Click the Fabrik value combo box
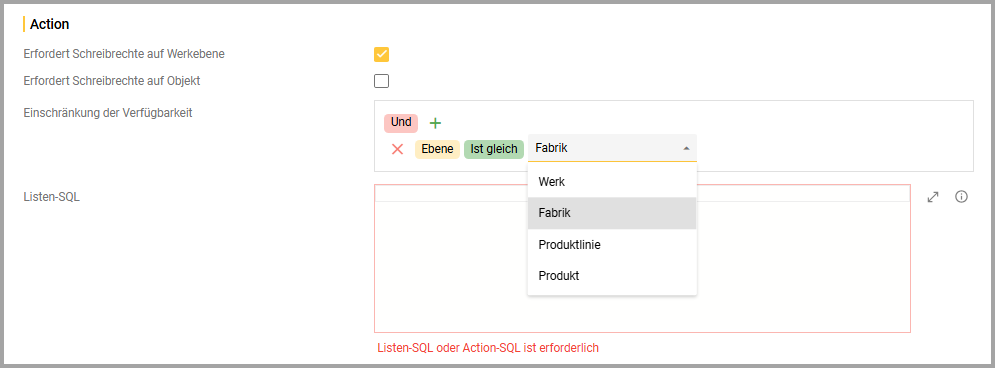The height and width of the screenshot is (368, 995). pyautogui.click(x=612, y=148)
